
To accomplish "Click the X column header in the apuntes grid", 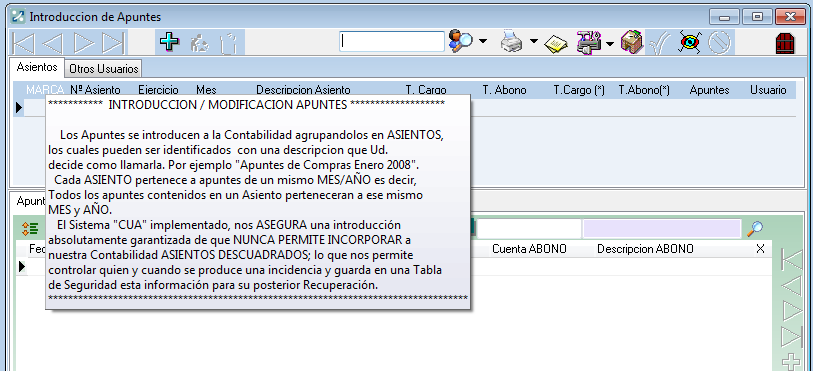I will coord(760,249).
